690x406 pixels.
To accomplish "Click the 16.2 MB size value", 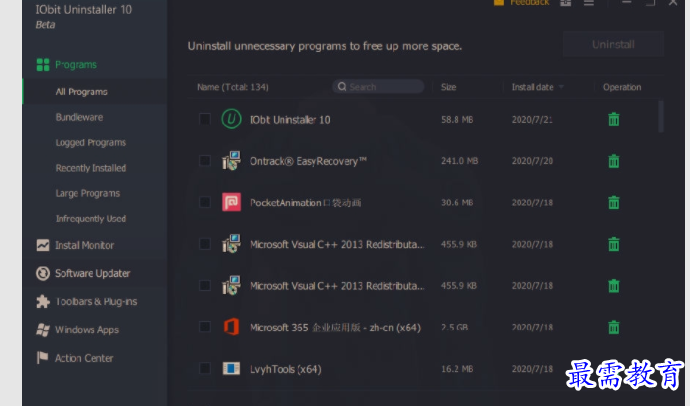I will 457,369.
